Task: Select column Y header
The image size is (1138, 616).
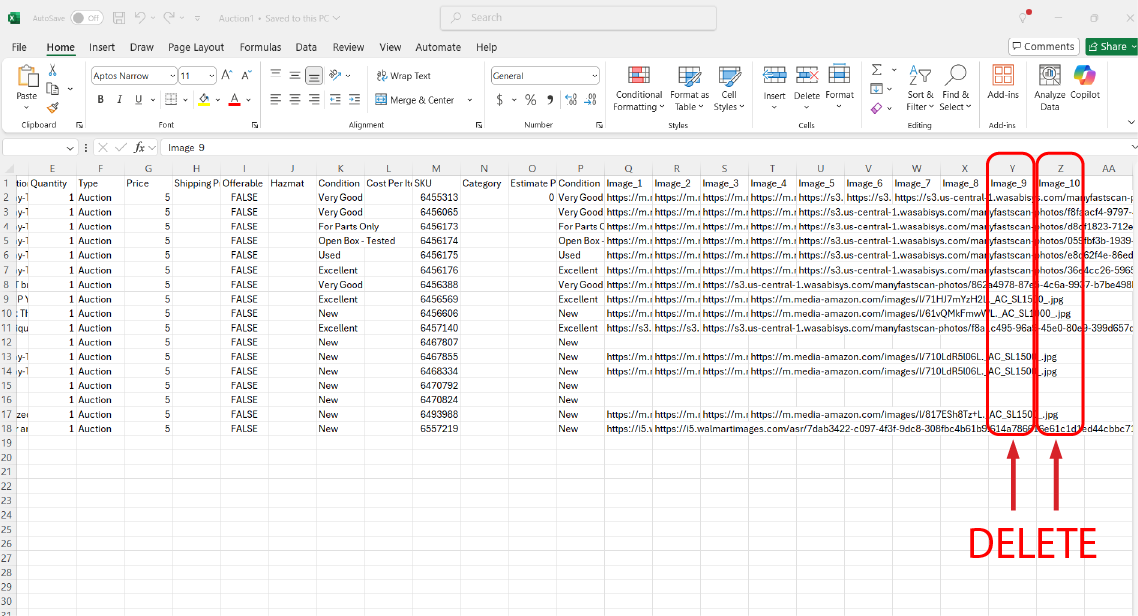Action: click(1012, 169)
